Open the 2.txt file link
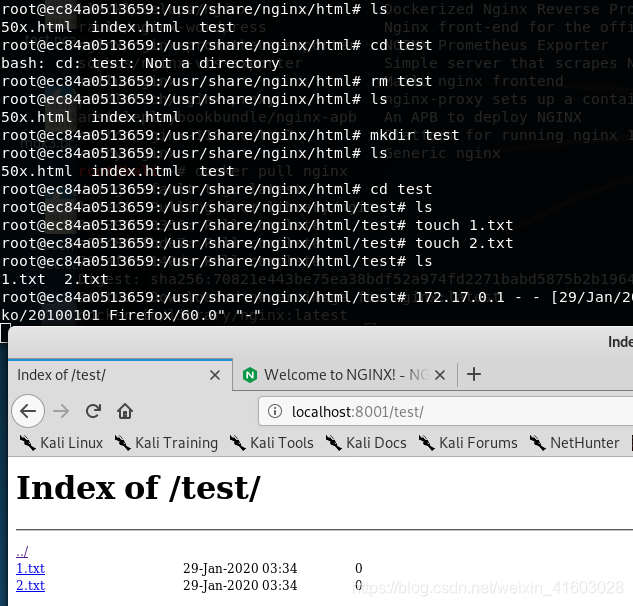 [30, 585]
